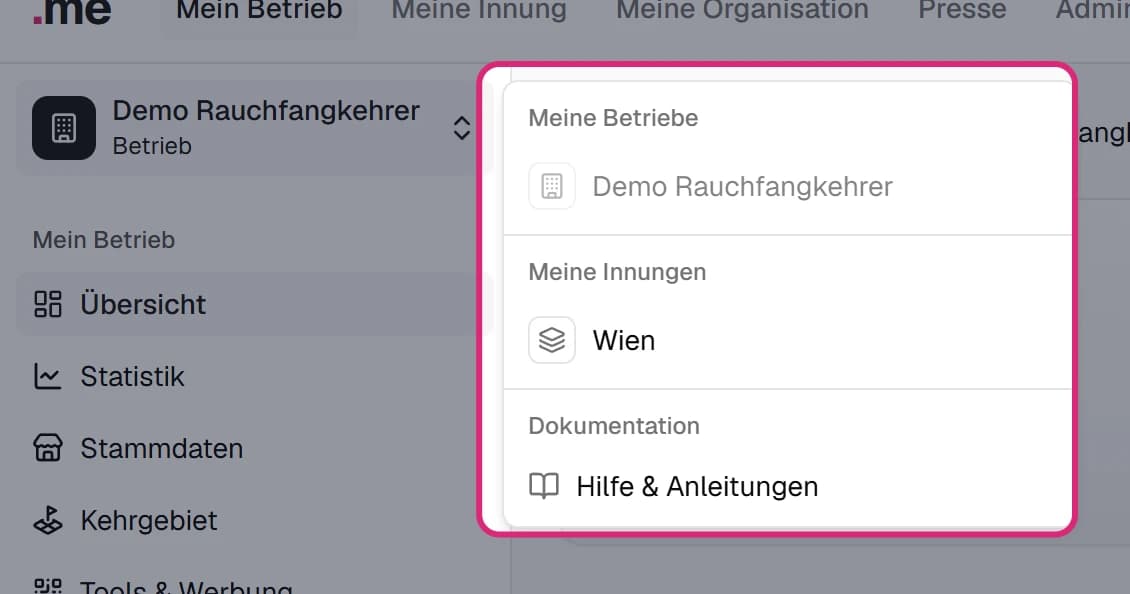Click the book icon beside Hilfe & Anleitungen
Screen dimensions: 1130x594
point(544,487)
